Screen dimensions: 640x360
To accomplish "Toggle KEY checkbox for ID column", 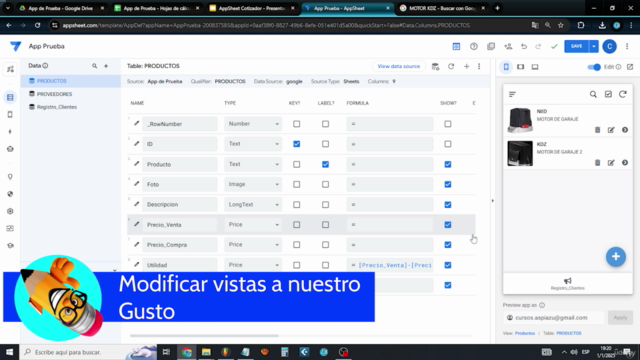I will pos(297,144).
